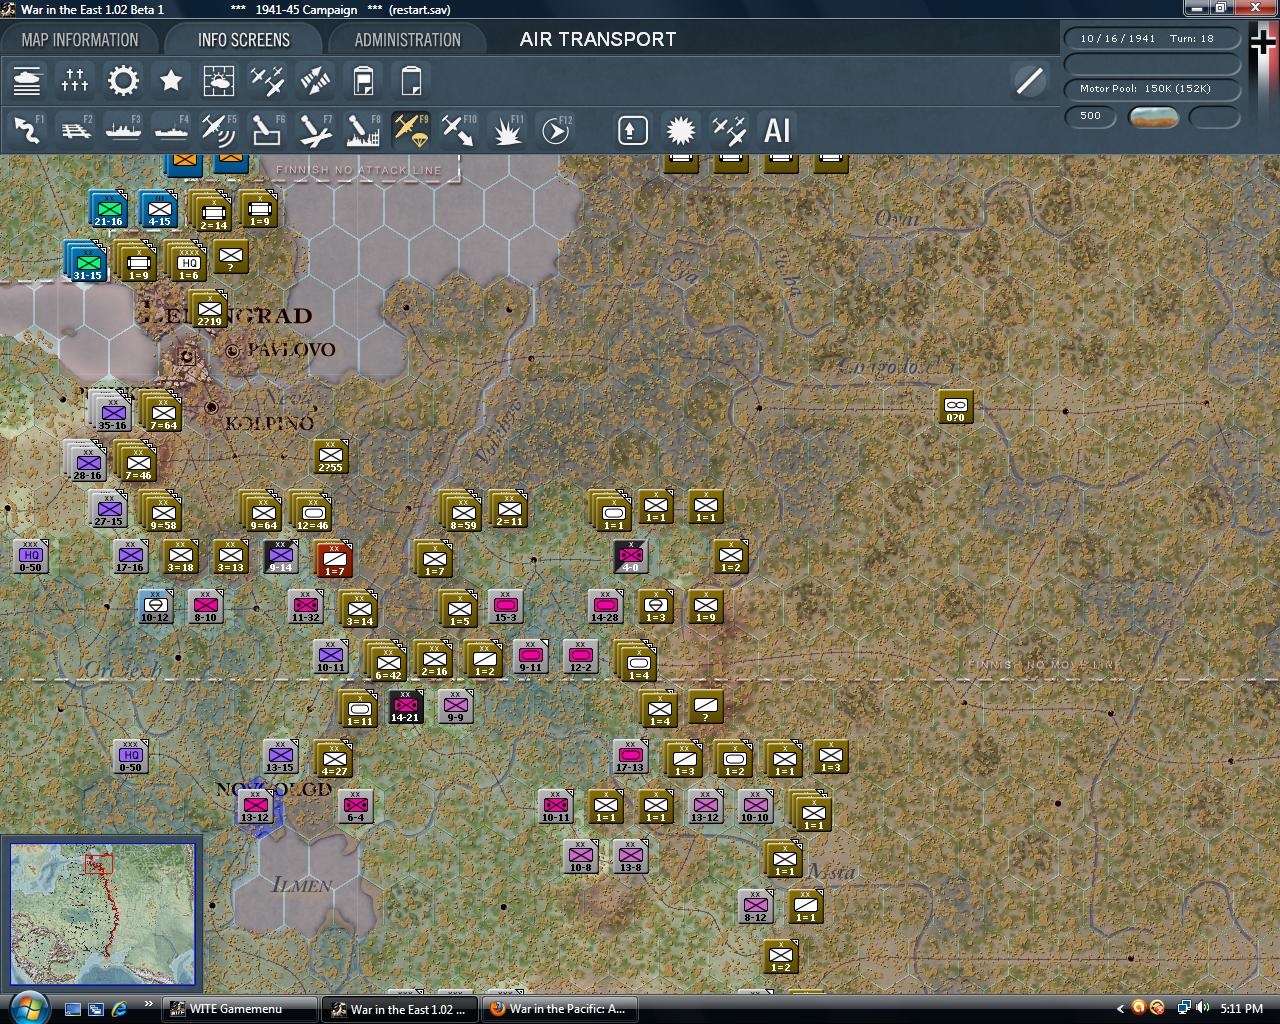The width and height of the screenshot is (1280, 1024).
Task: Click the 500 value field
Action: point(1091,116)
